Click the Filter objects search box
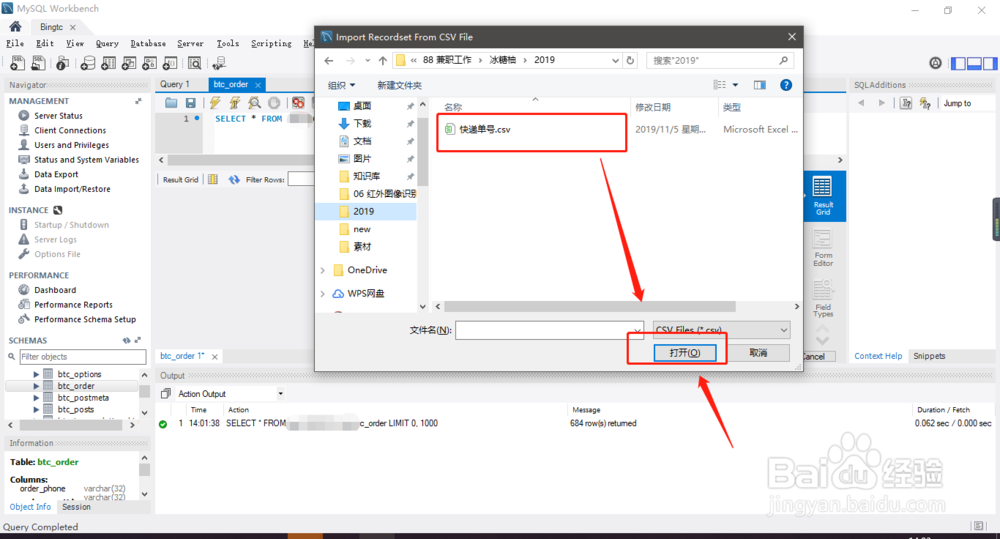The width and height of the screenshot is (1000, 539). point(83,357)
